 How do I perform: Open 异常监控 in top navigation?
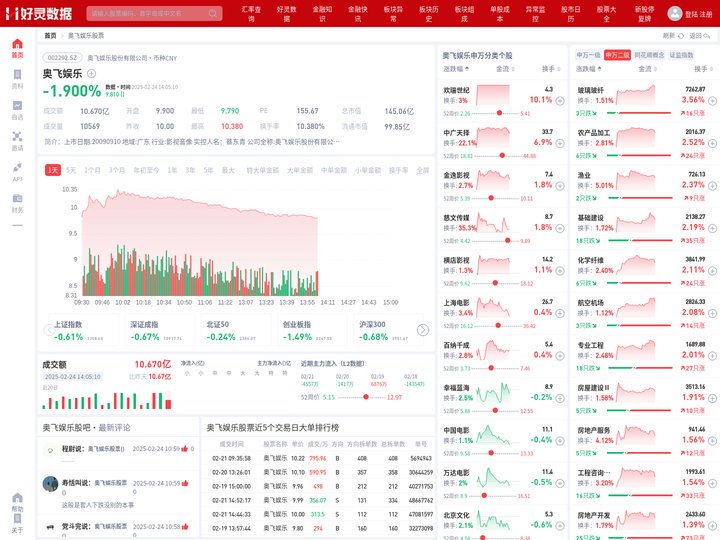(535, 13)
